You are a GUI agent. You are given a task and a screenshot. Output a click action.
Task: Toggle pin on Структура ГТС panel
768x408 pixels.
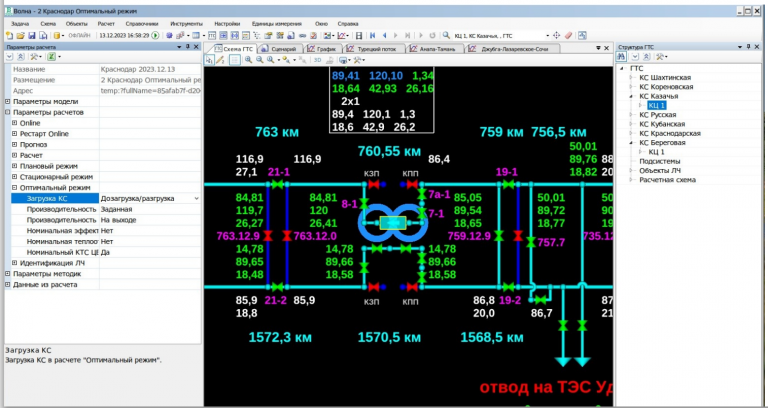point(747,47)
